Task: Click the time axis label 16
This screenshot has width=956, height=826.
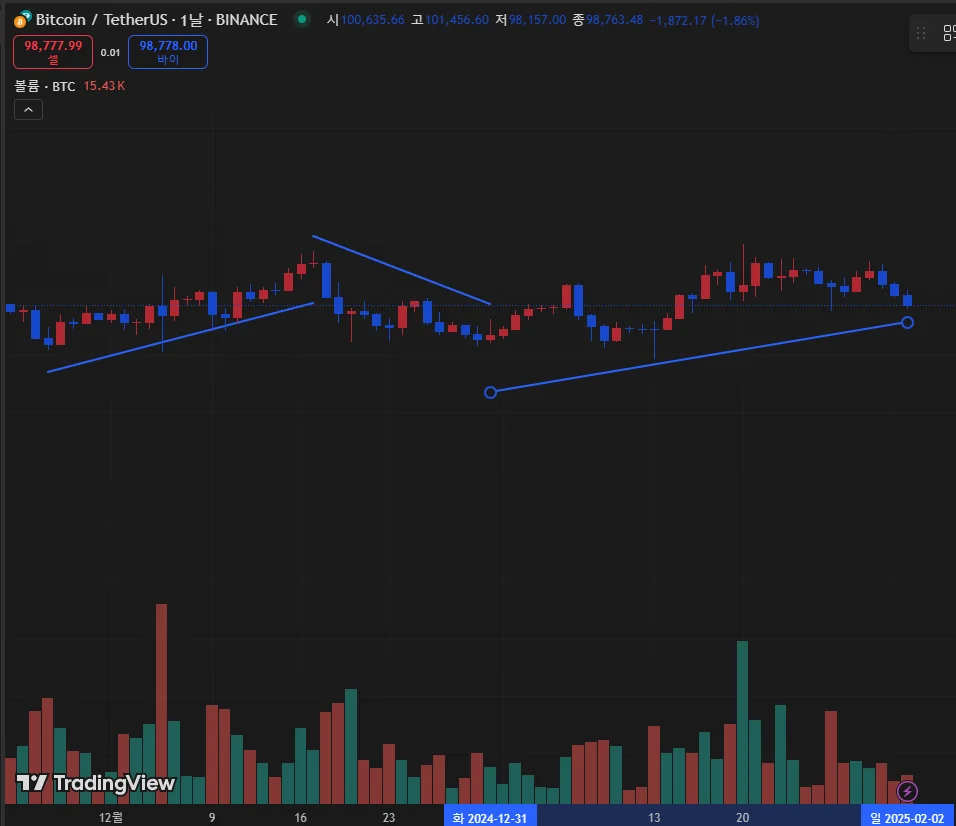Action: click(x=301, y=817)
